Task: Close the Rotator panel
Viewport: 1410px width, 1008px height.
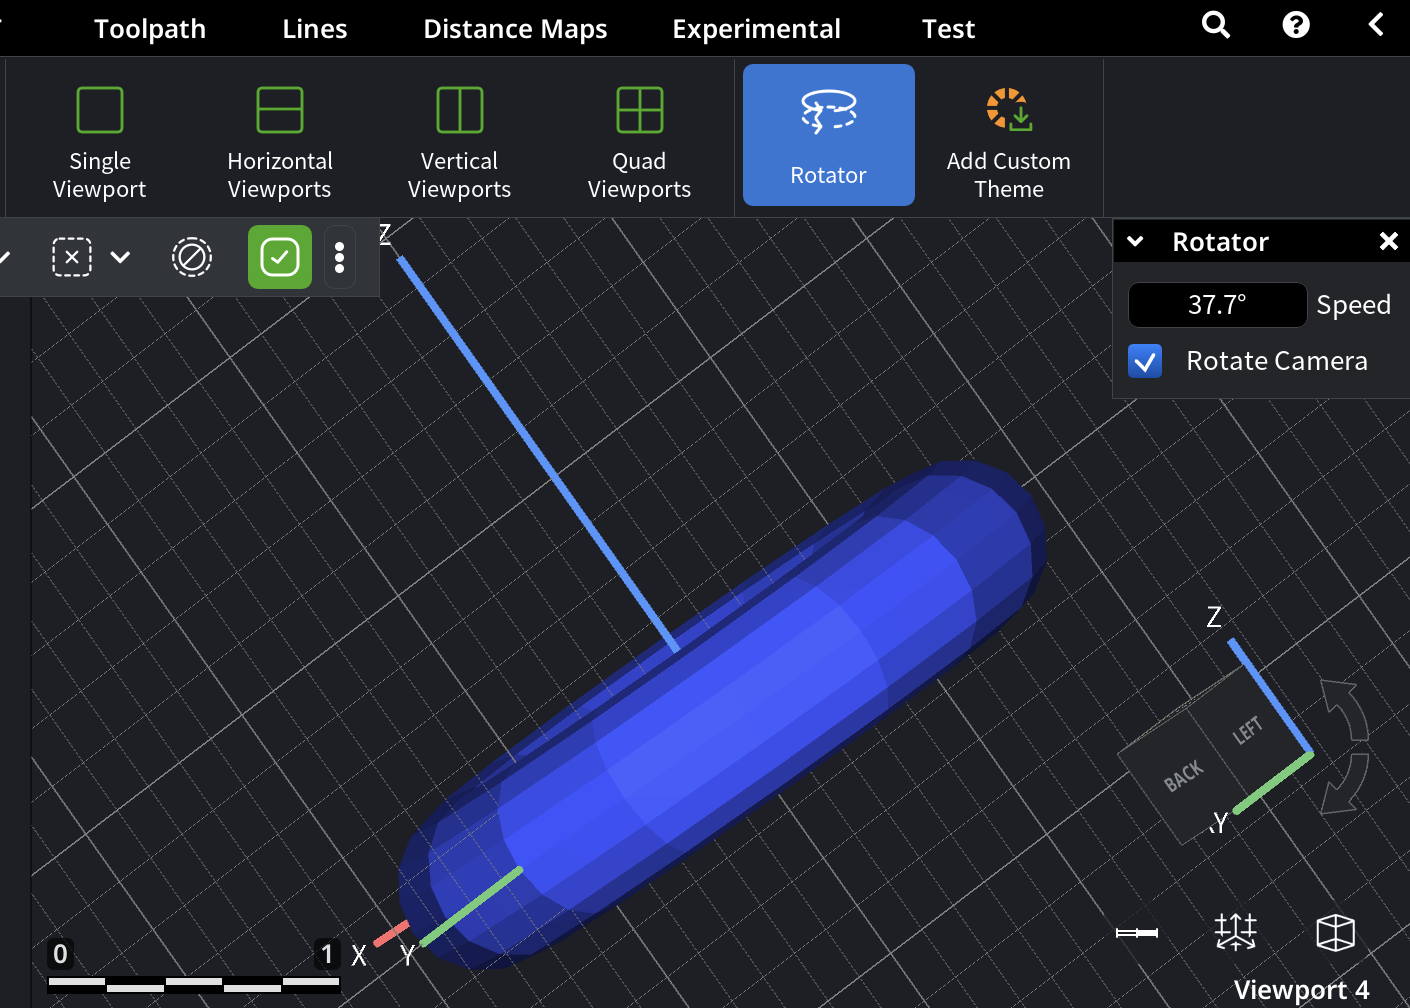Action: tap(1389, 241)
